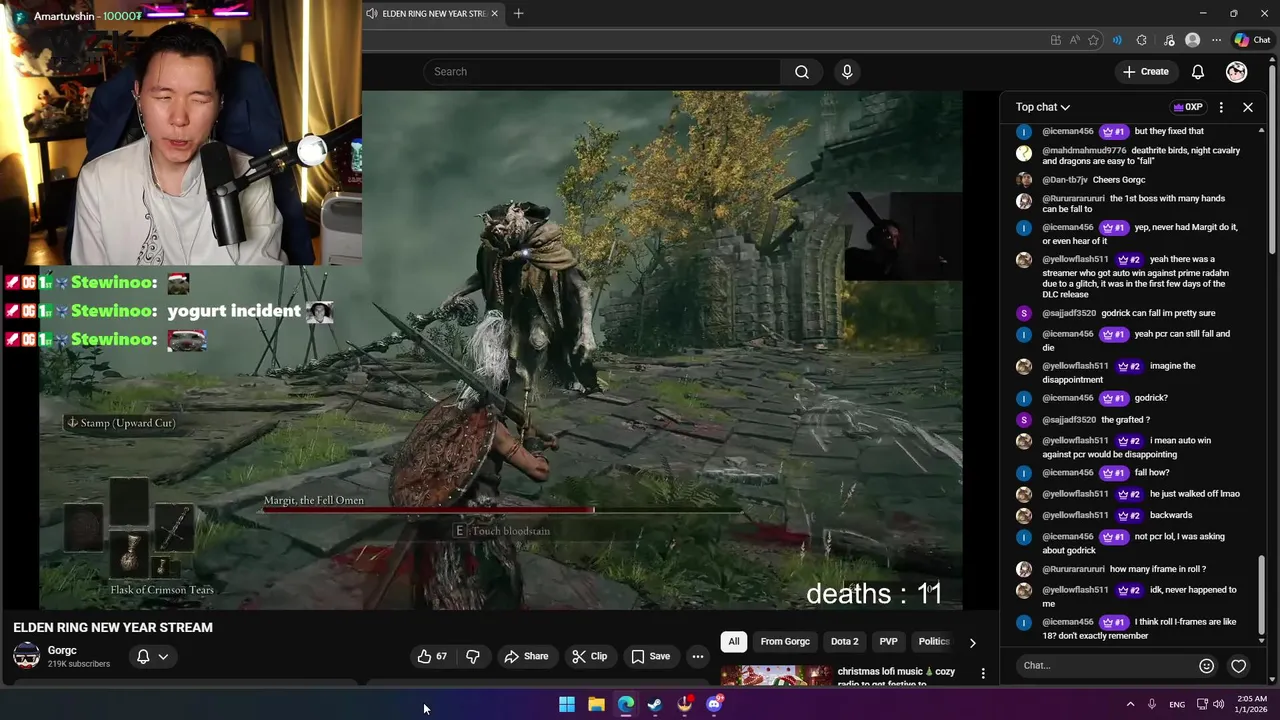The height and width of the screenshot is (720, 1280).
Task: Send a heart reaction in chat
Action: 1239,666
